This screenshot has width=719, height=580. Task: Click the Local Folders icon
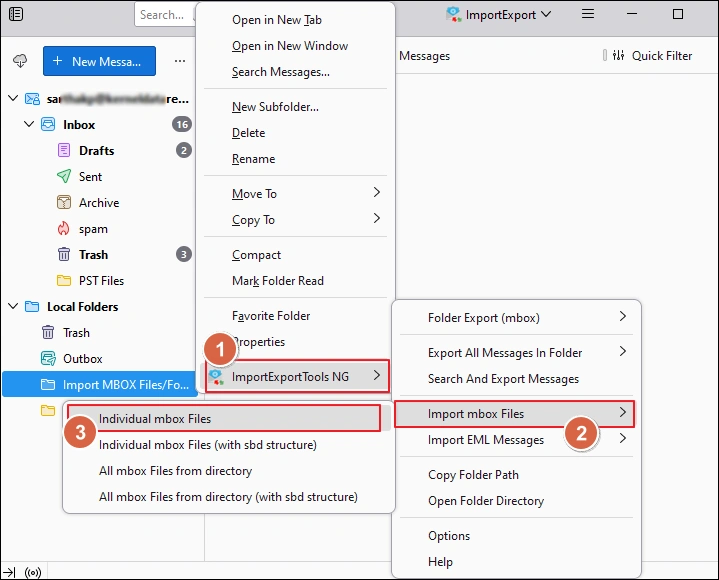click(x=32, y=306)
